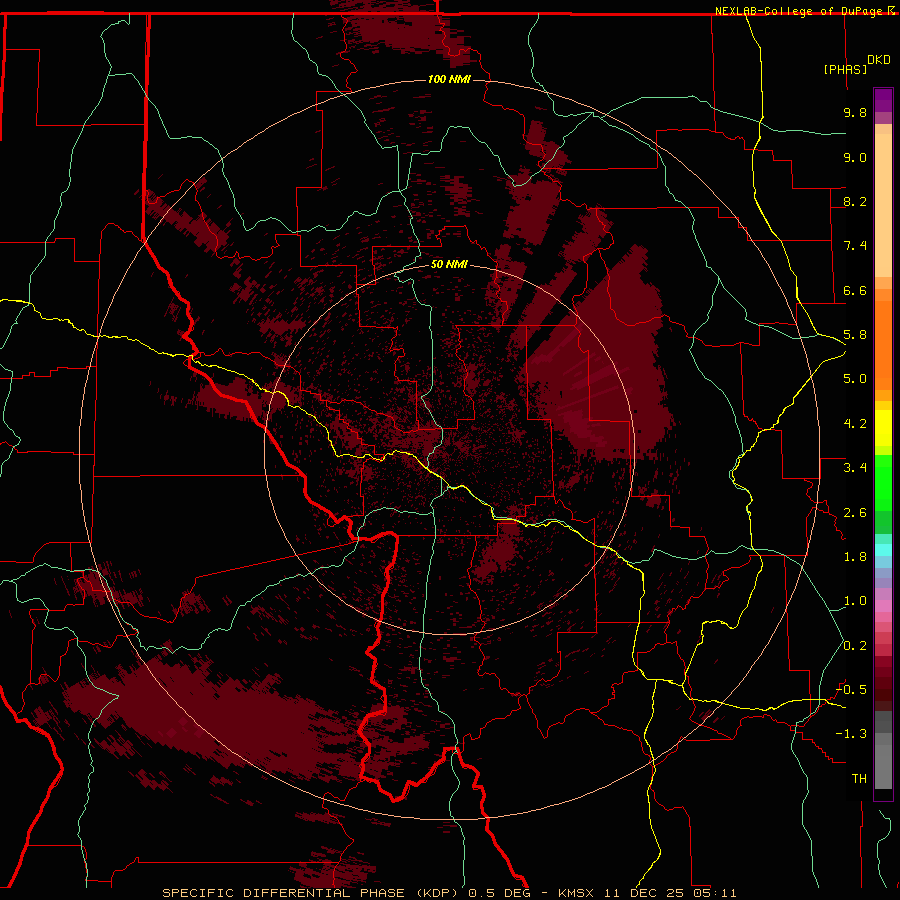Click the yellow color bar segment

tap(883, 428)
